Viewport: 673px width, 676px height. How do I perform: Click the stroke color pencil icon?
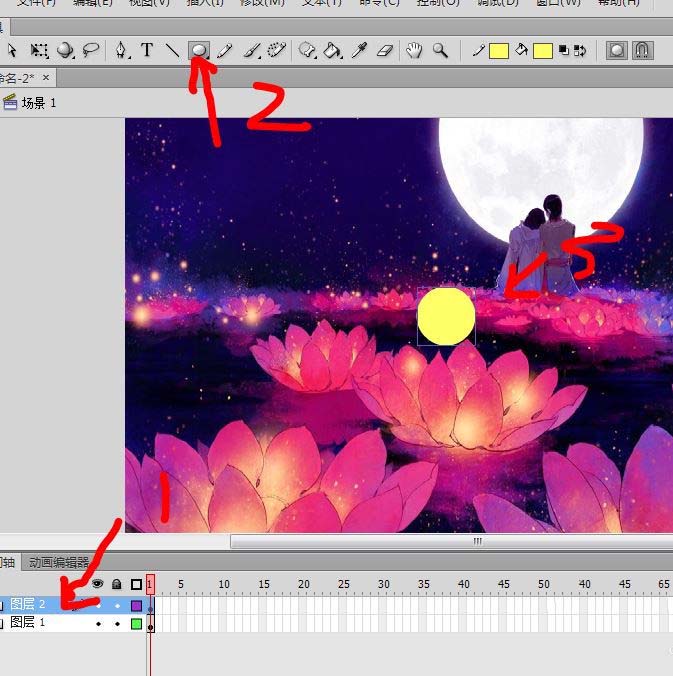478,50
